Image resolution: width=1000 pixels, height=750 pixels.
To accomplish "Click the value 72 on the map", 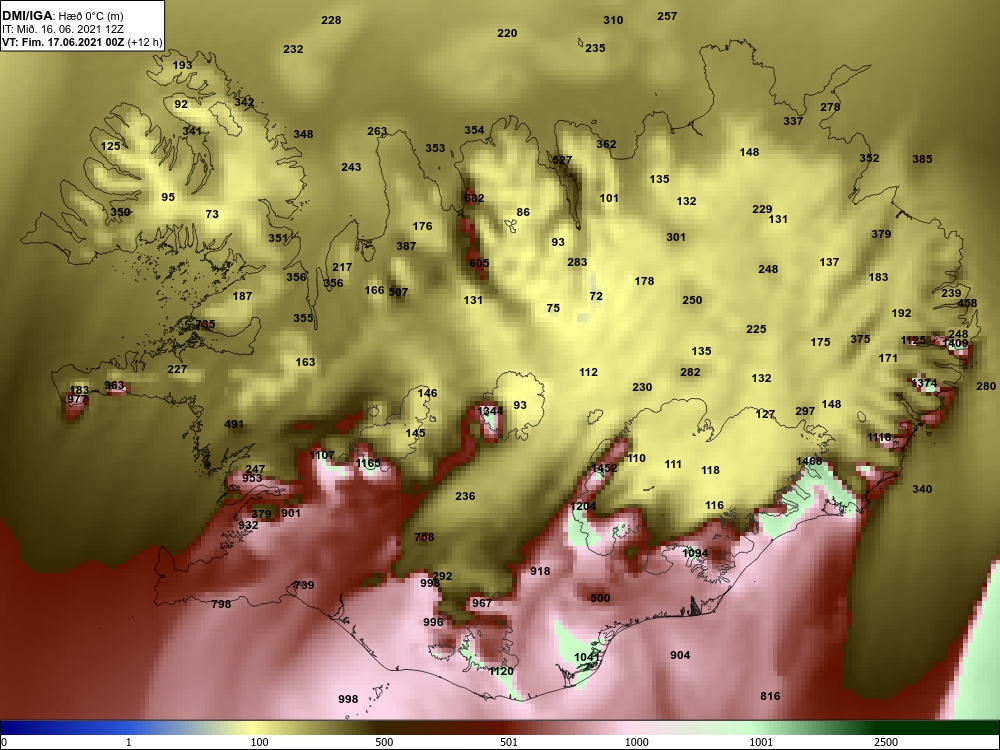I will pyautogui.click(x=596, y=296).
